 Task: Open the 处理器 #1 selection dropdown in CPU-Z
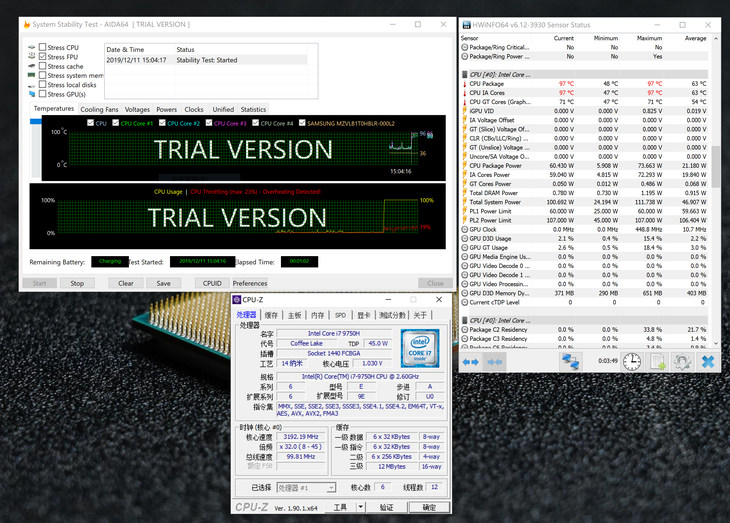(306, 488)
